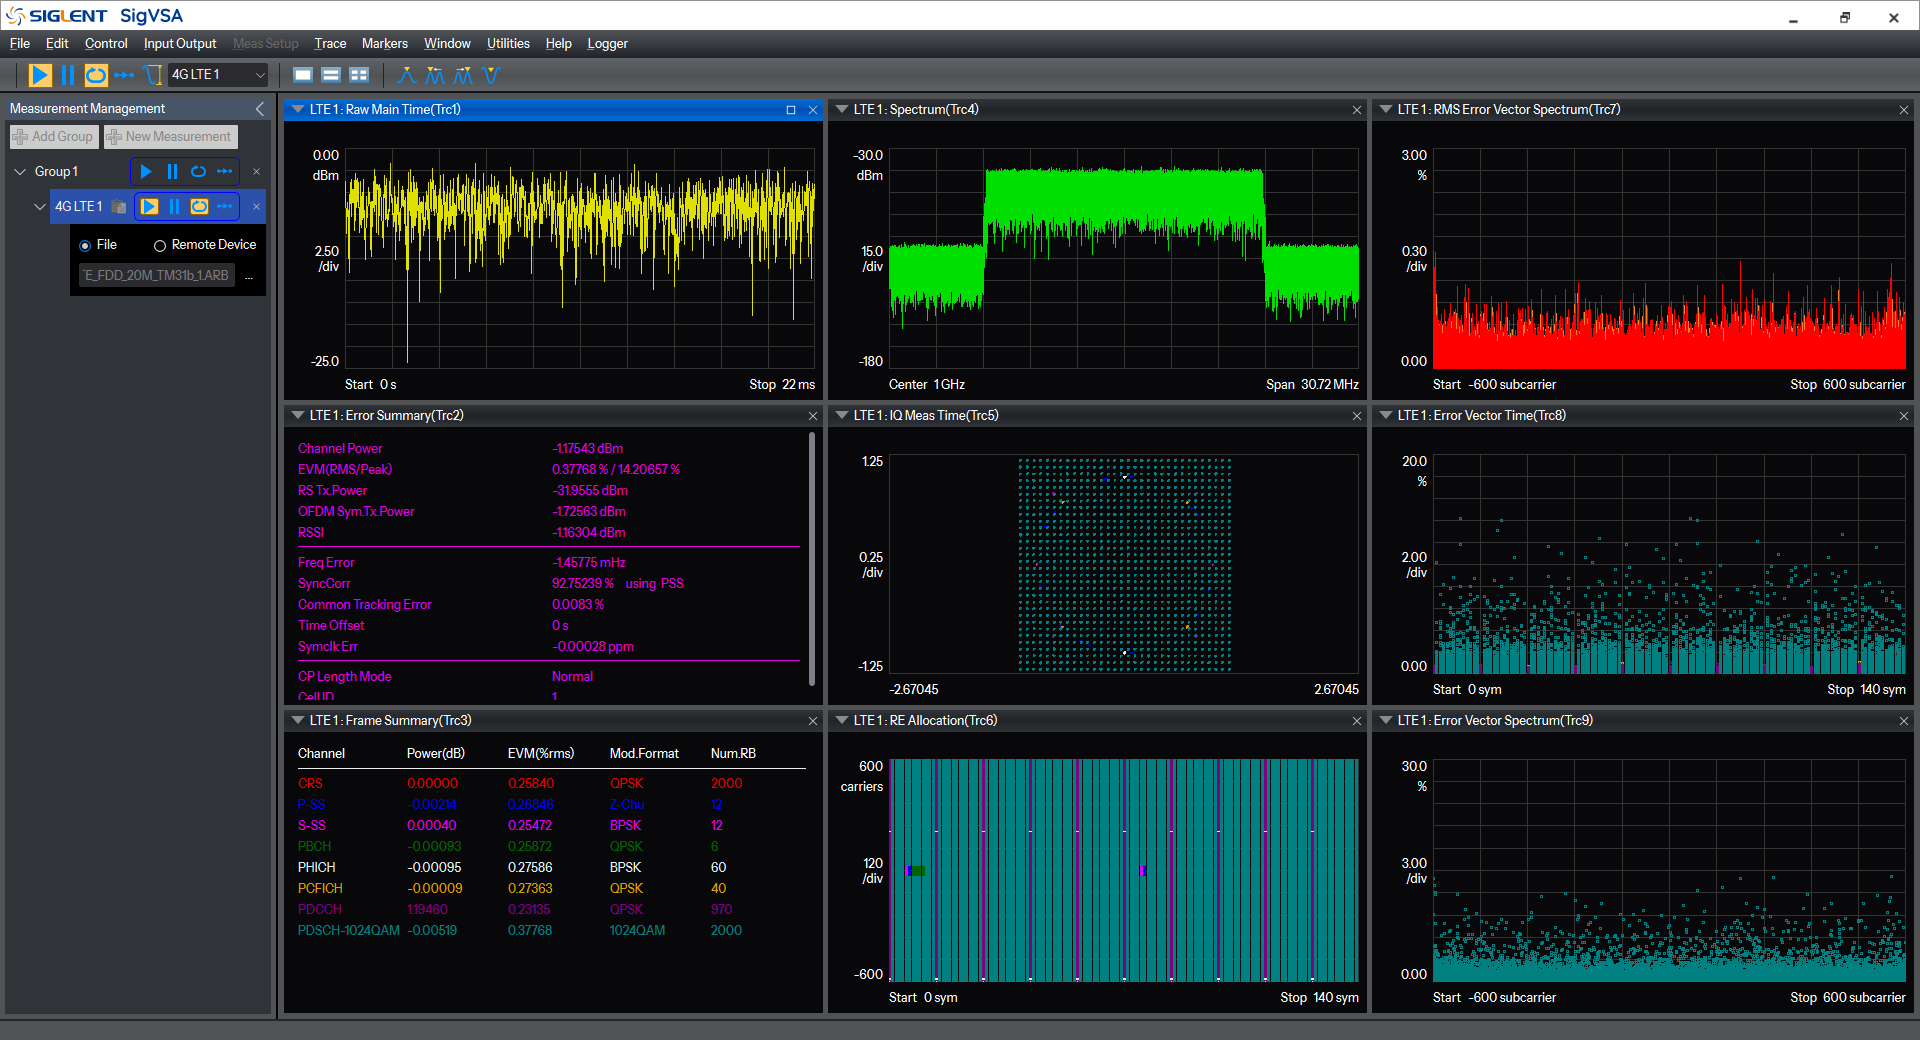The image size is (1920, 1040).
Task: Select the single-window layout icon
Action: click(x=303, y=75)
